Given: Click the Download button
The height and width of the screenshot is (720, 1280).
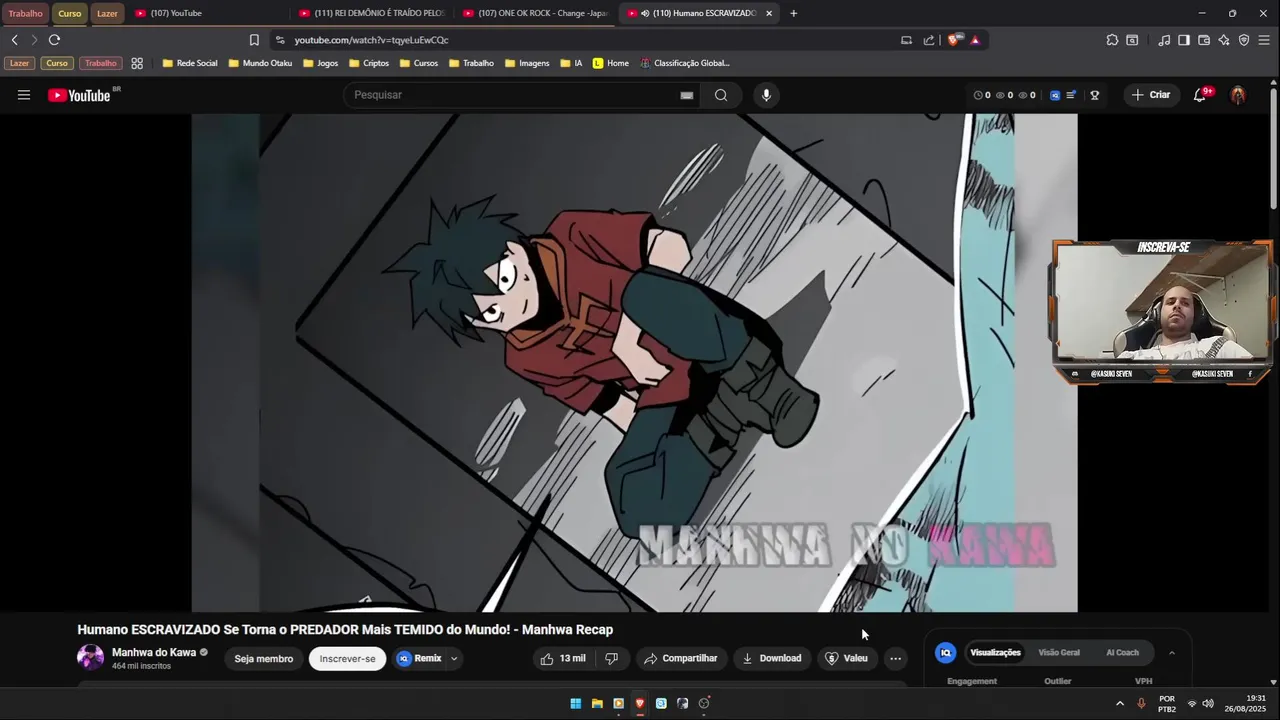Looking at the screenshot, I should (771, 658).
